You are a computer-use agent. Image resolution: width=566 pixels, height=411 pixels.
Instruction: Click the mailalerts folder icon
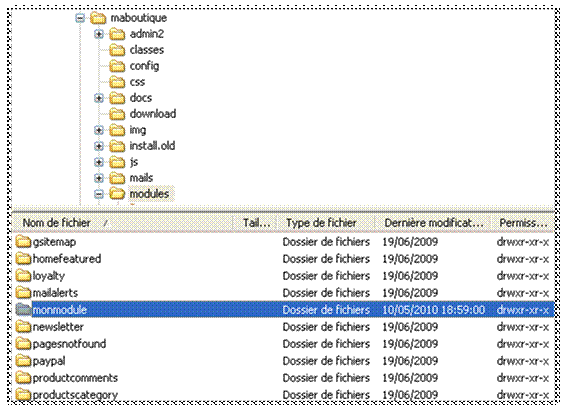tap(23, 293)
